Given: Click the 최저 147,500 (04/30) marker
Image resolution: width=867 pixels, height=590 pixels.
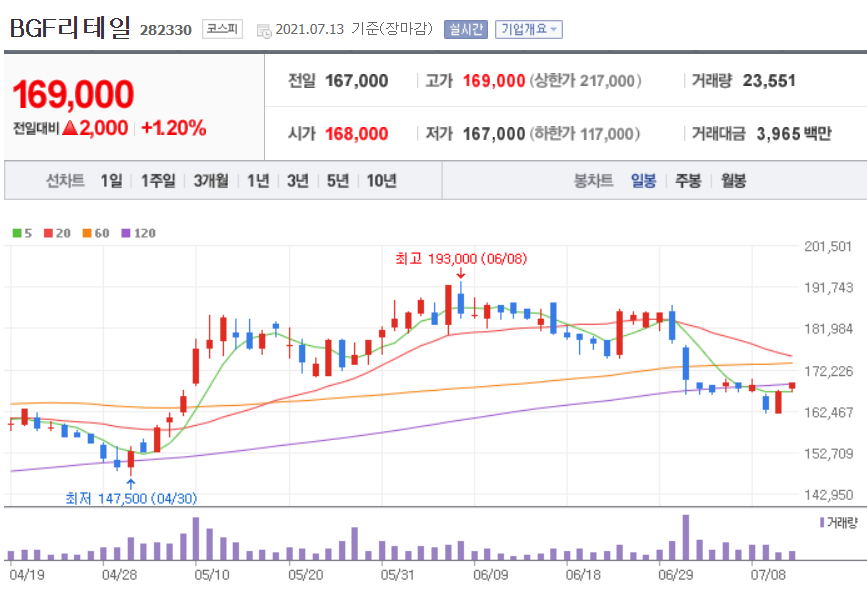Looking at the screenshot, I should tap(131, 499).
